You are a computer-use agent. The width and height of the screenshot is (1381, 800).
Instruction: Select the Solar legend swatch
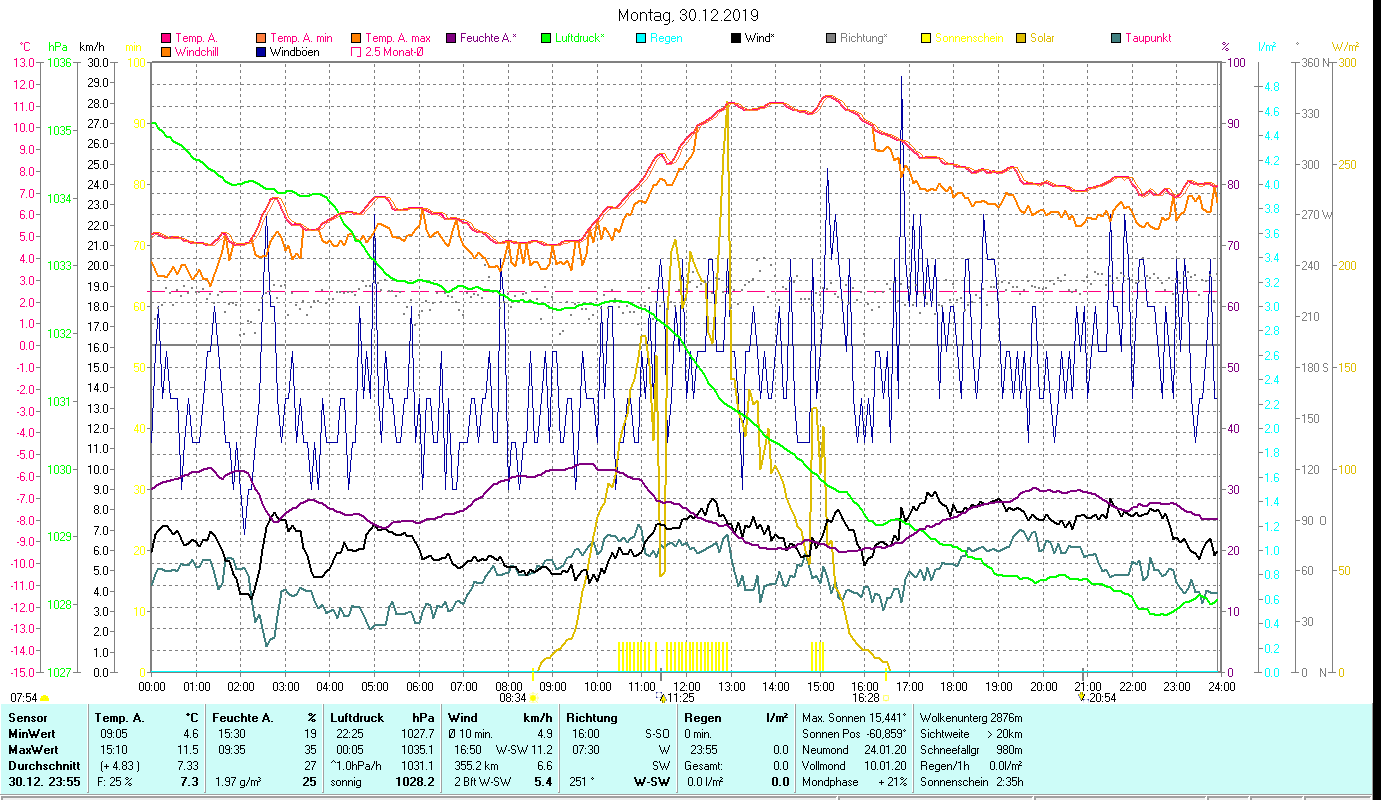pos(1021,39)
